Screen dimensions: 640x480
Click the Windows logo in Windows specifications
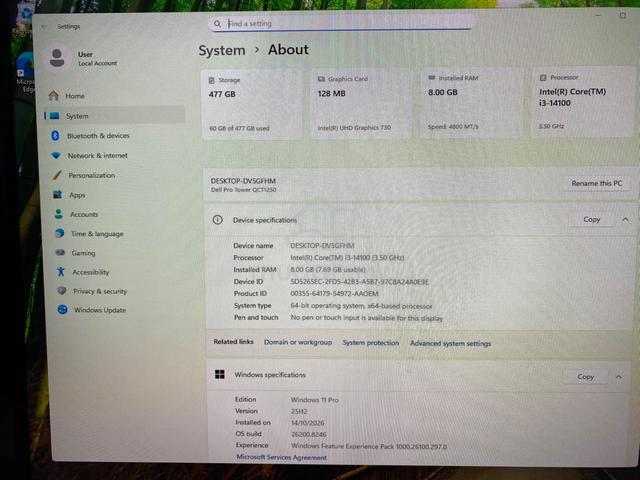[220, 374]
